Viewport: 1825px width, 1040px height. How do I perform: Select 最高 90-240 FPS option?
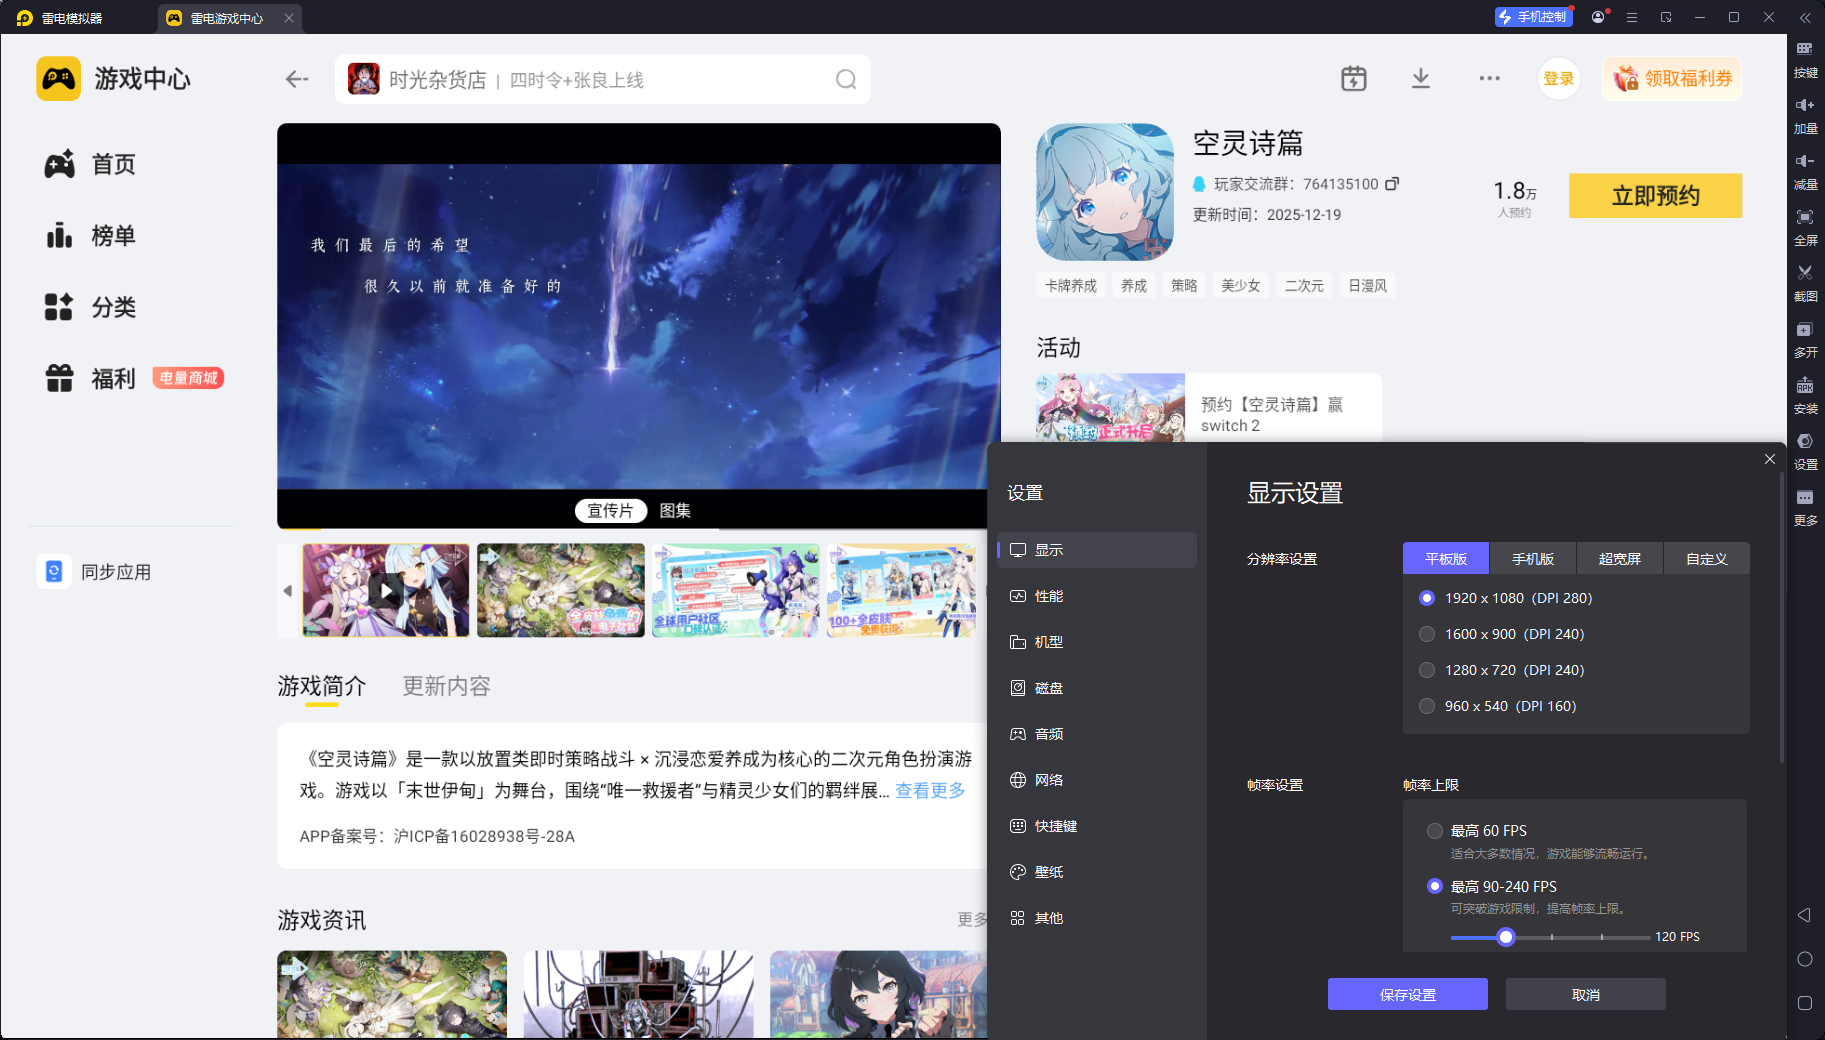[x=1435, y=886]
